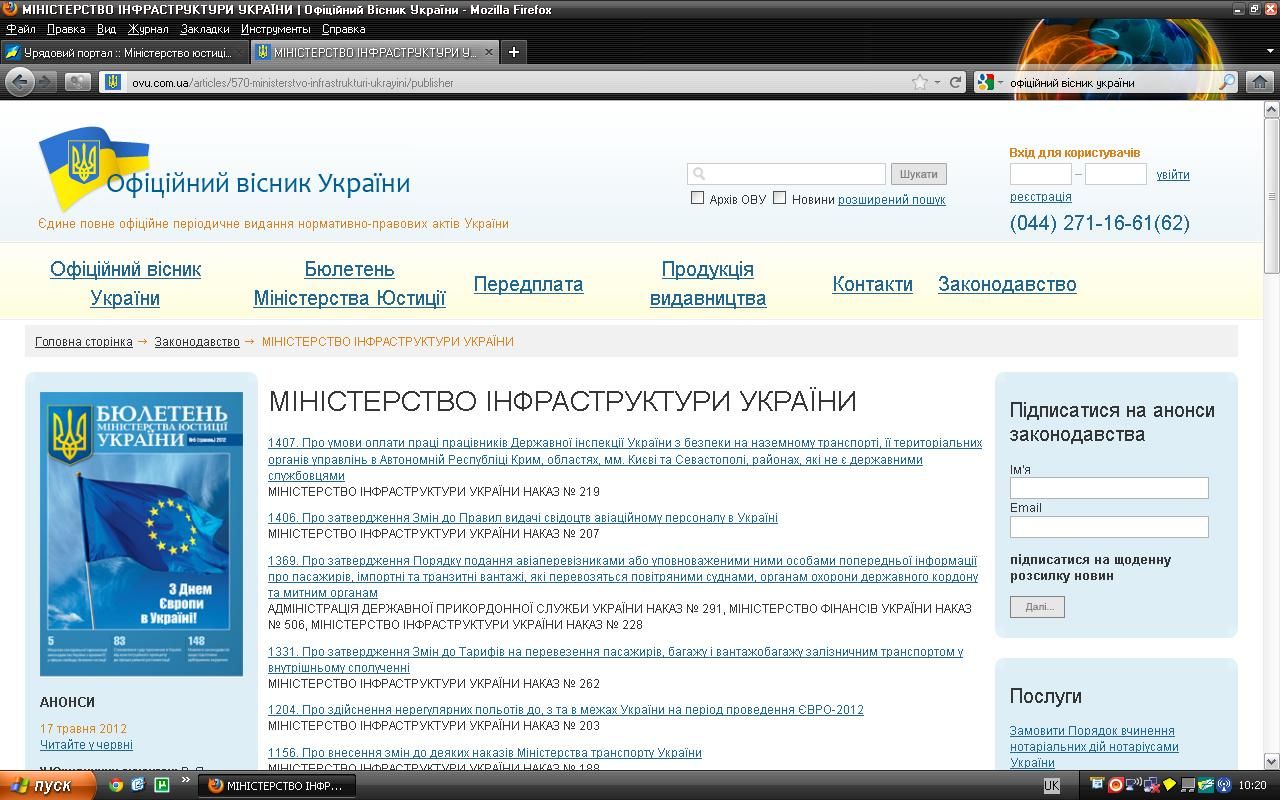Open the Firefox home page button
The image size is (1280, 800).
tap(1260, 82)
